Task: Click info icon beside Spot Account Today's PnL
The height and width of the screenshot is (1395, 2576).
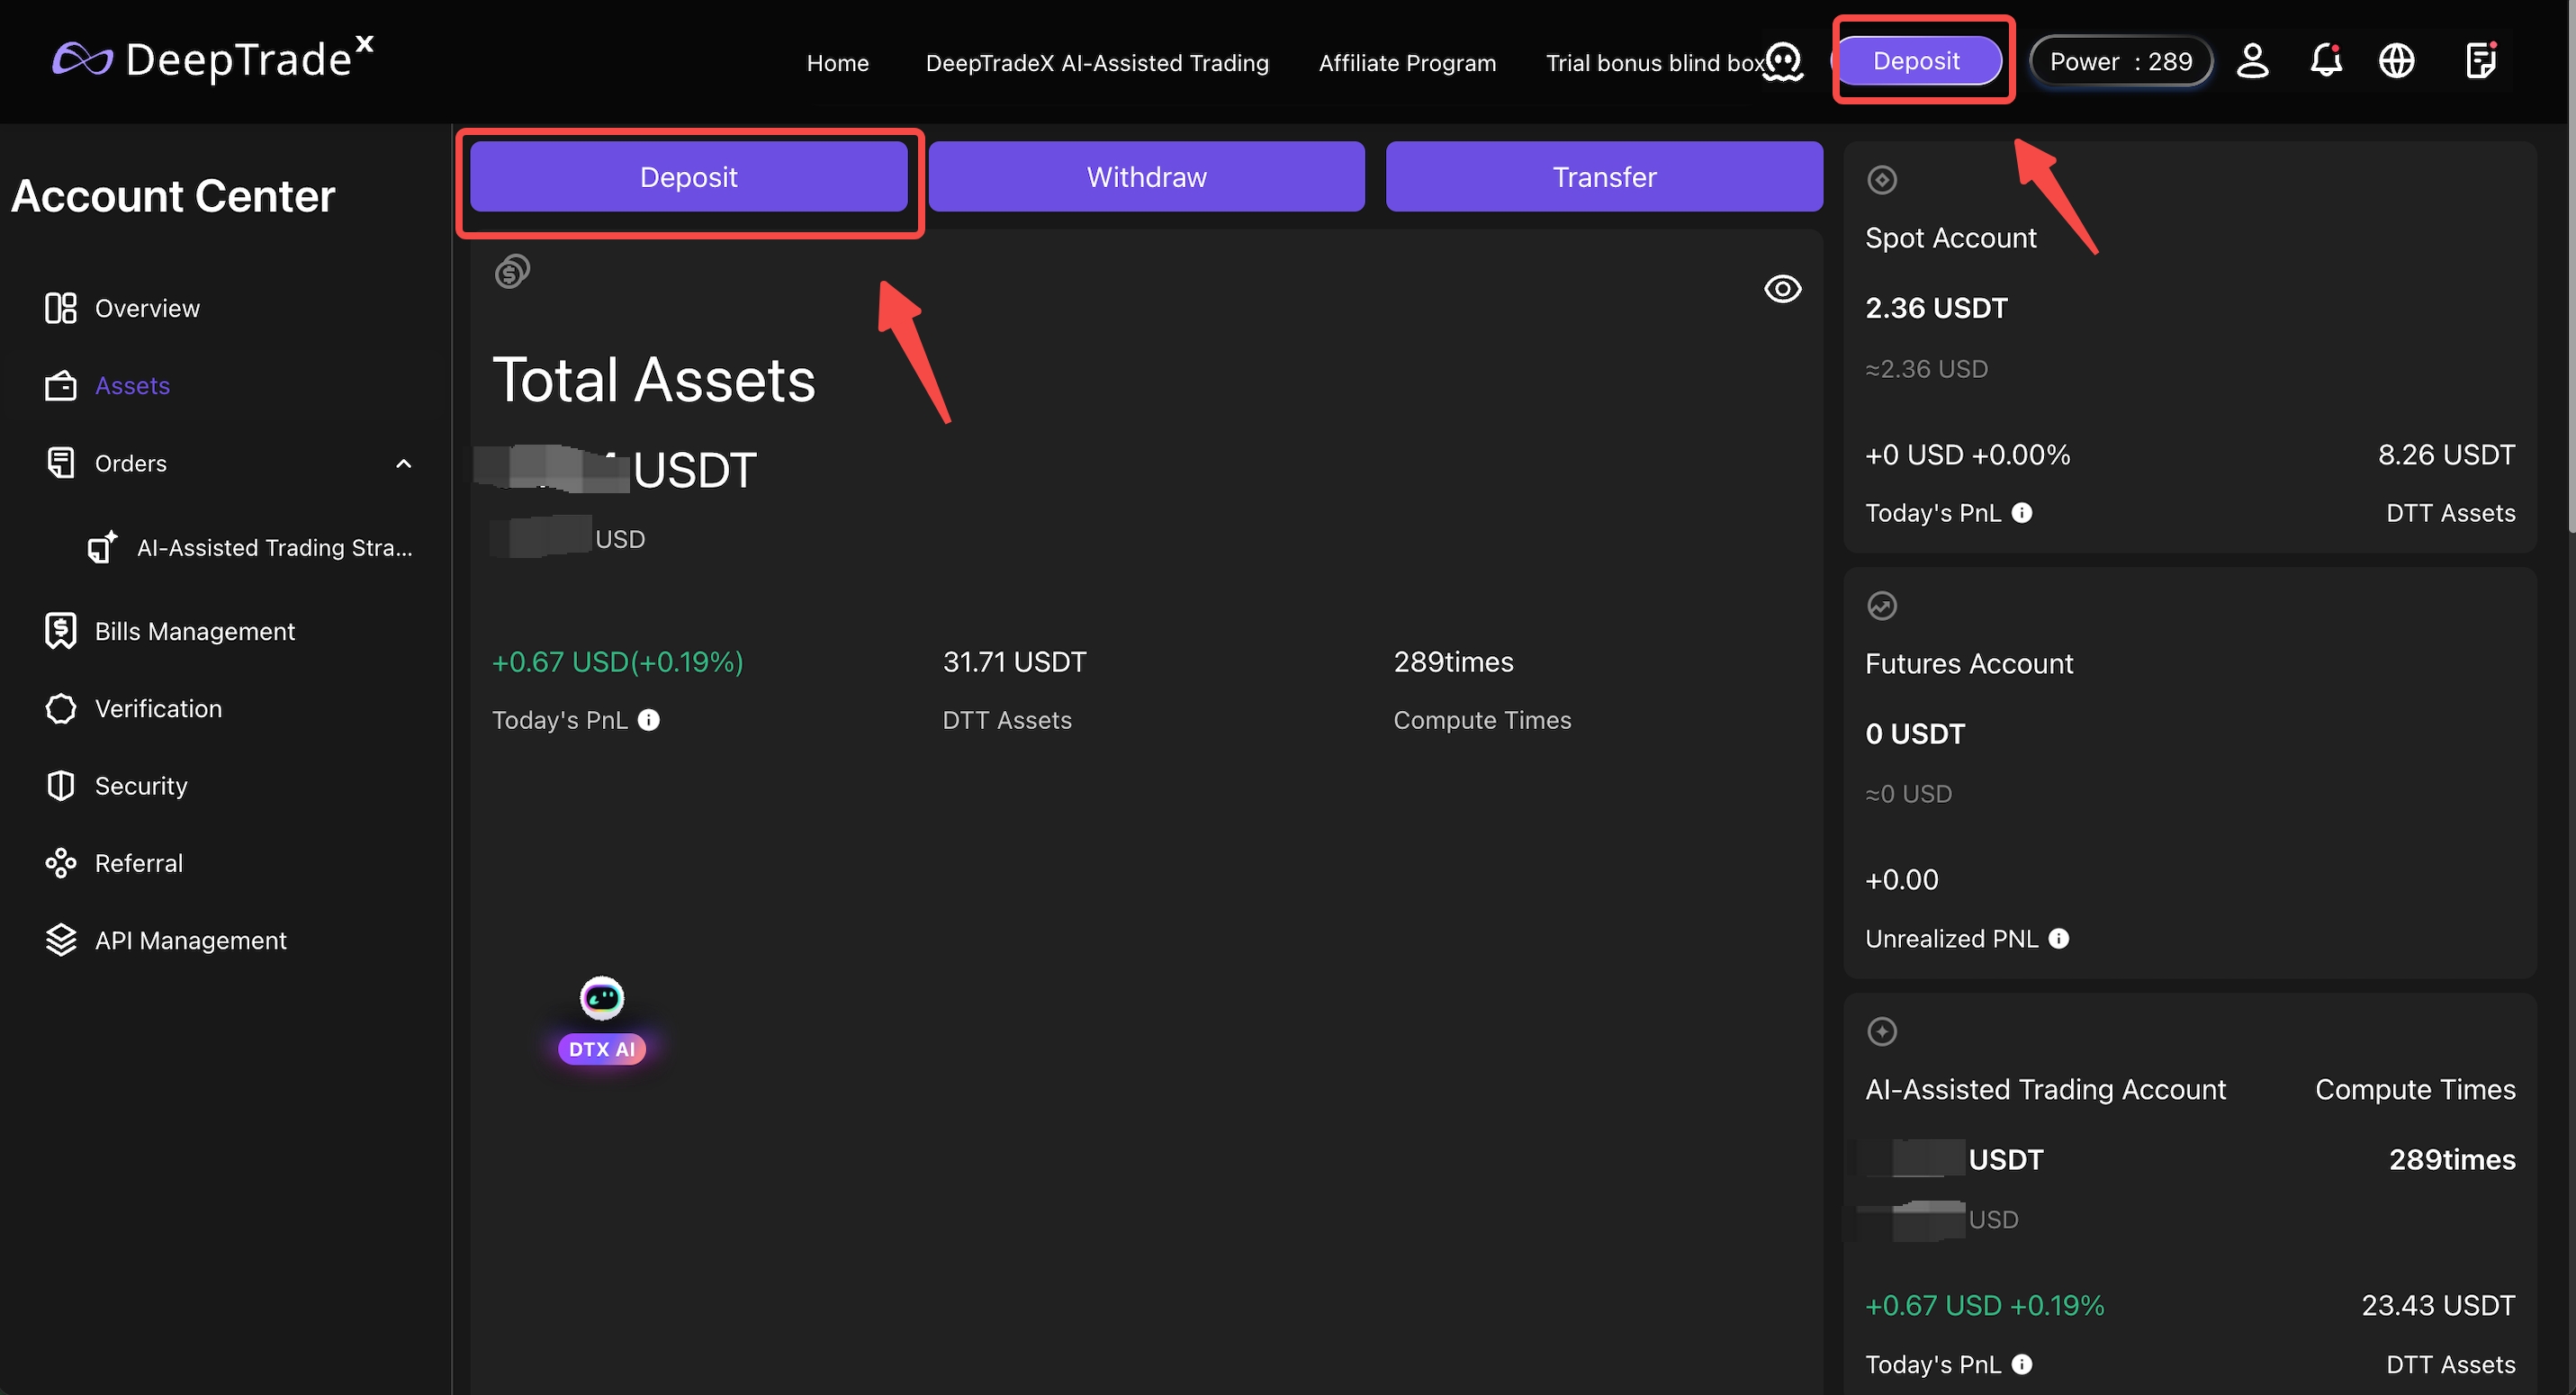Action: pos(2022,513)
